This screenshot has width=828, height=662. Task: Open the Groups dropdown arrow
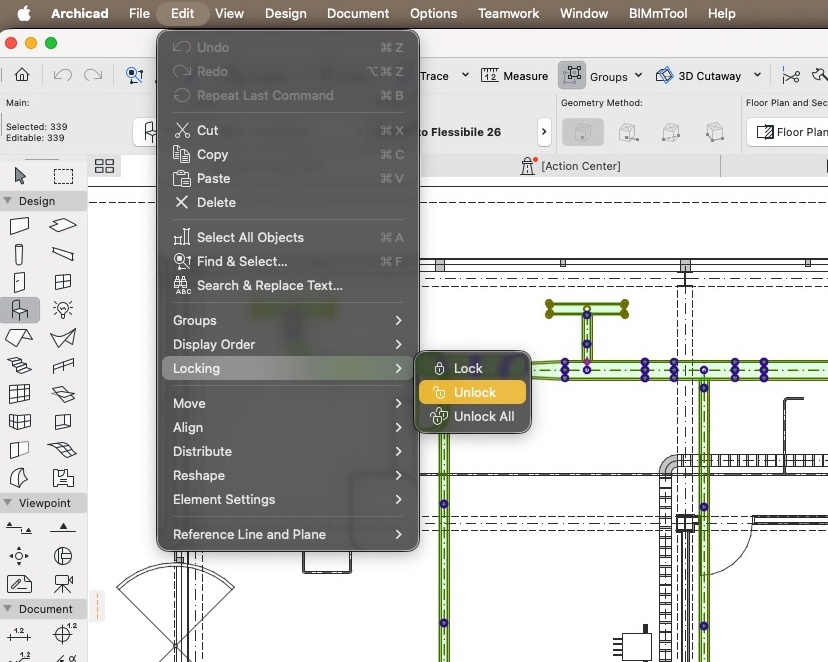point(638,75)
